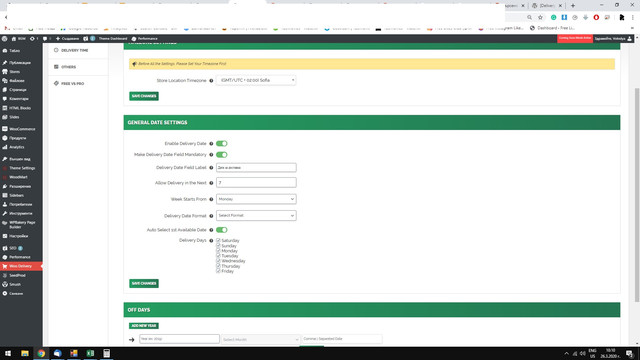Open new browser tab with plus
The height and width of the screenshot is (360, 640).
(573, 6)
